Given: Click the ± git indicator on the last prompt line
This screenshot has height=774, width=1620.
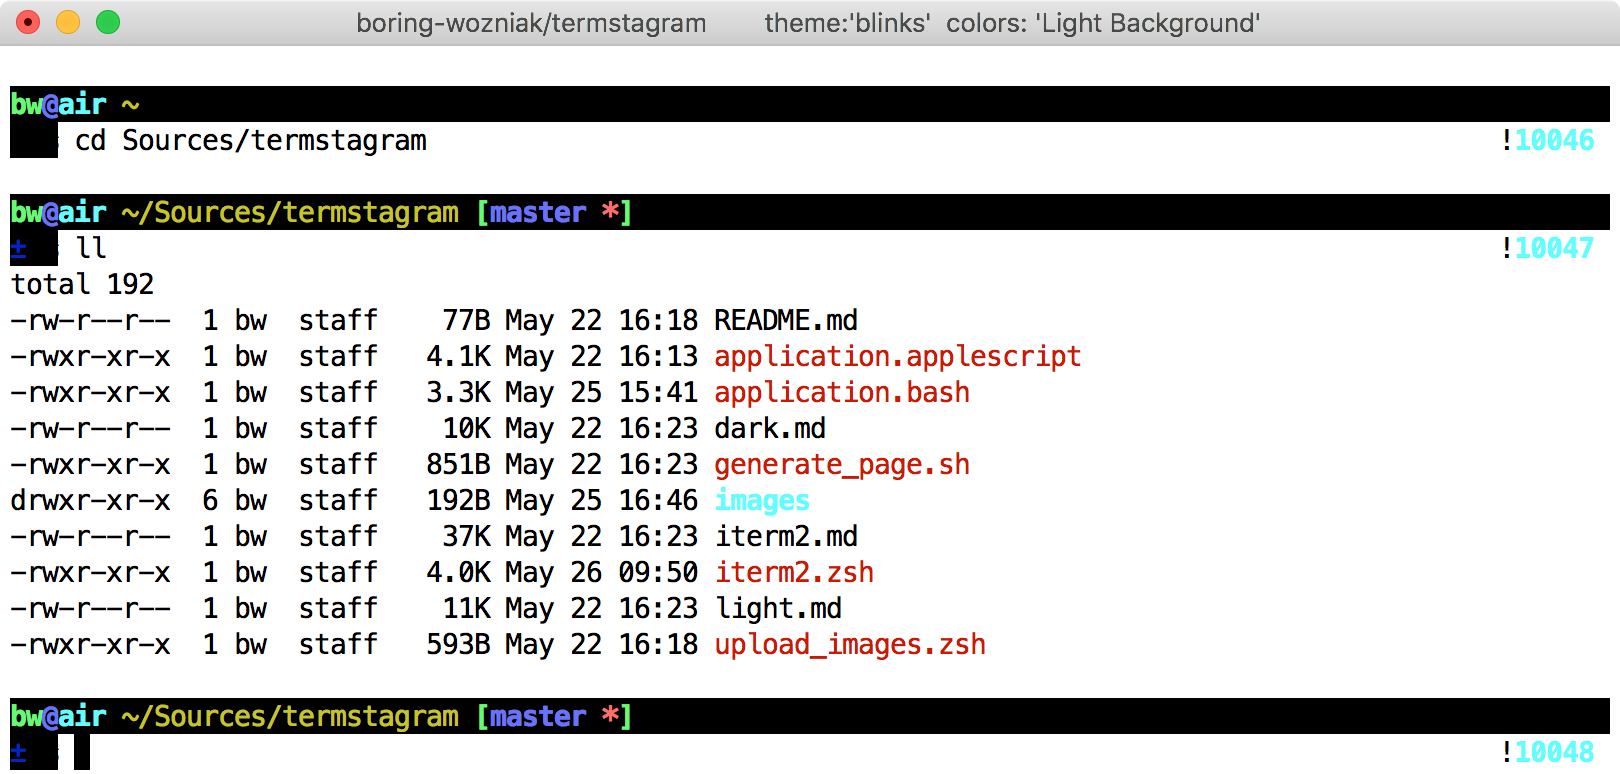Looking at the screenshot, I should tap(19, 752).
